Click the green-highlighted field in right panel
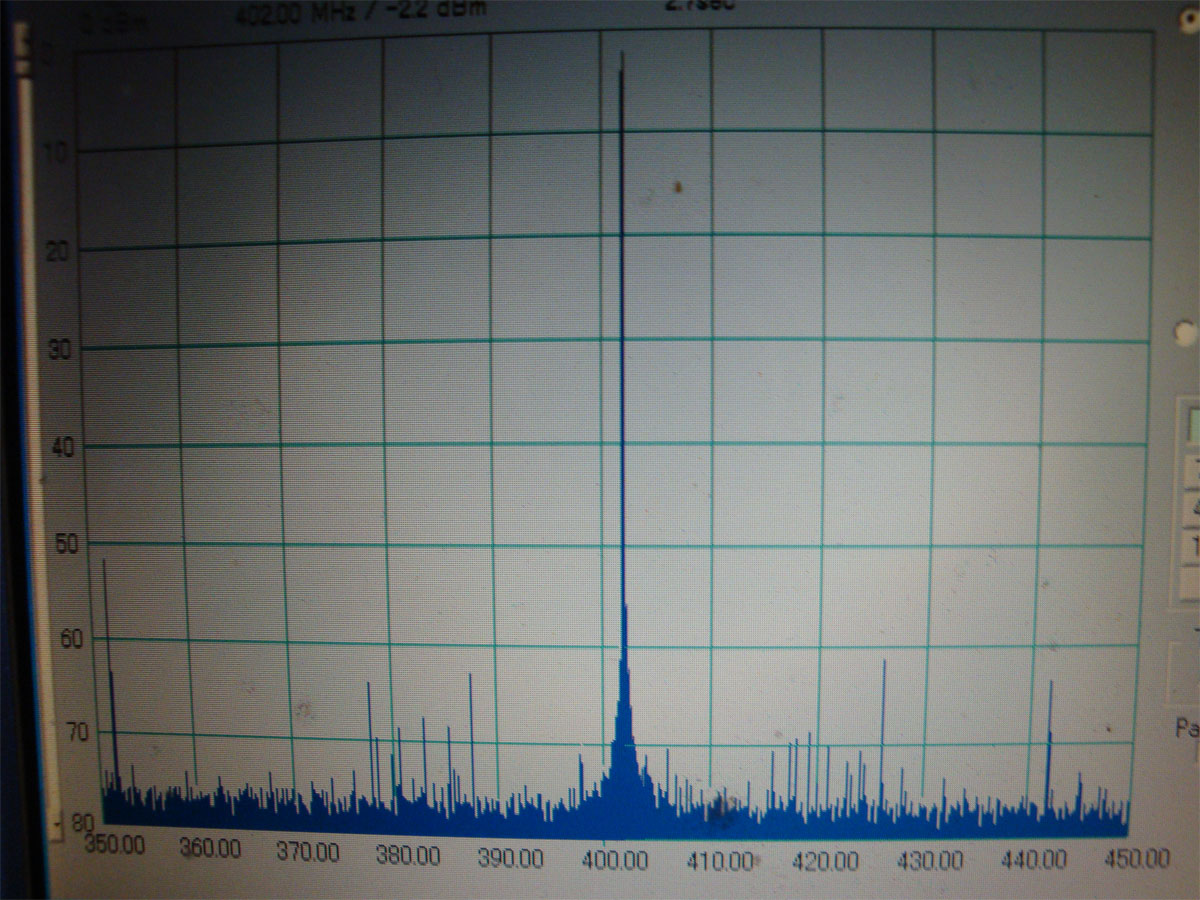 [x=1191, y=425]
